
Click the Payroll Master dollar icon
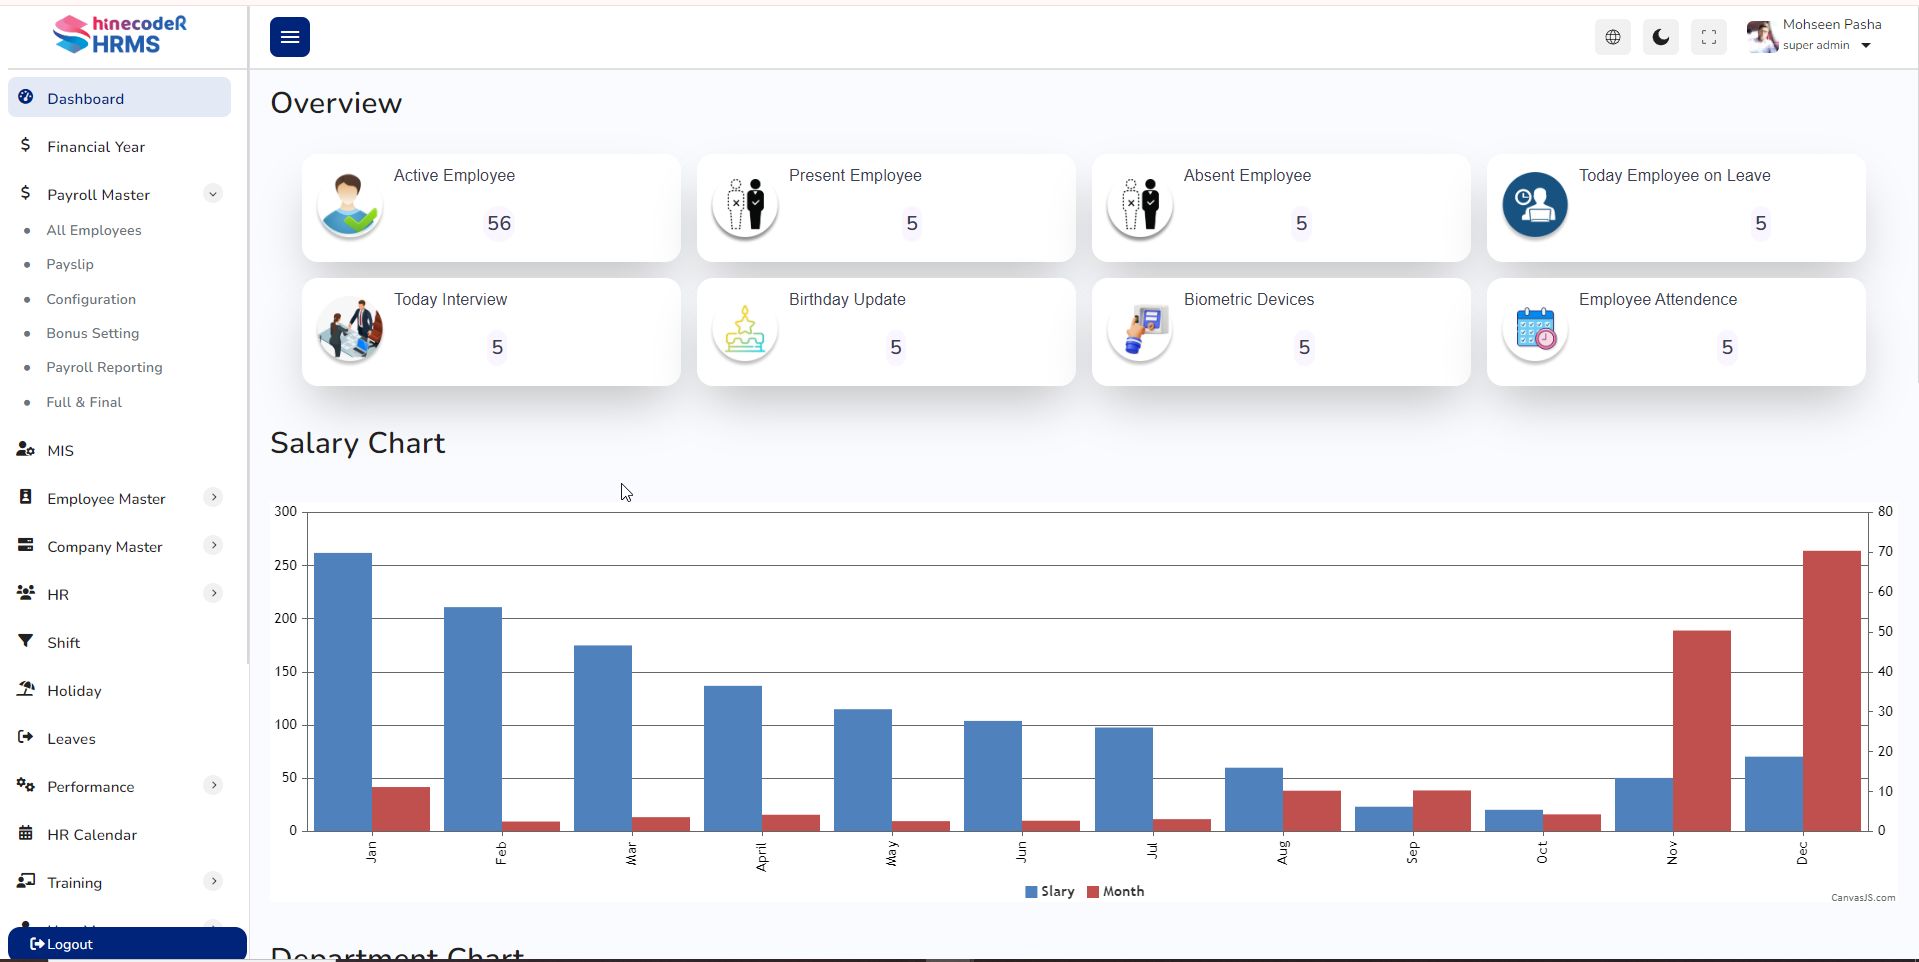pyautogui.click(x=25, y=193)
